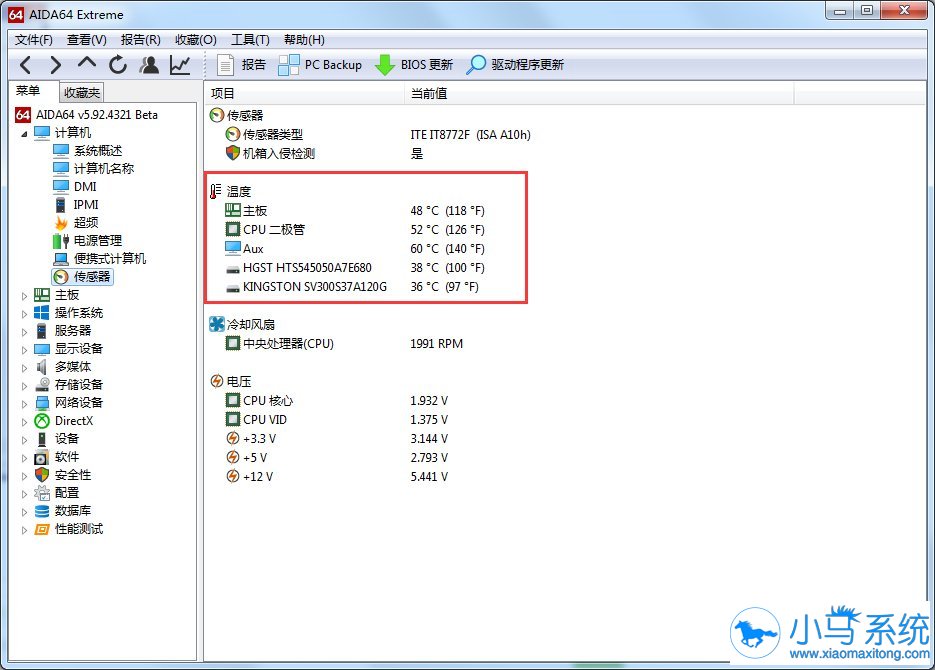This screenshot has height=670, width=935.
Task: Expand the 显示设备 tree node
Action: (24, 349)
